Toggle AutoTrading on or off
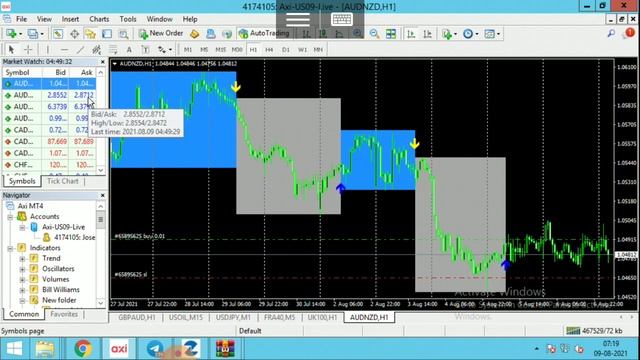The image size is (640, 360). pyautogui.click(x=264, y=33)
